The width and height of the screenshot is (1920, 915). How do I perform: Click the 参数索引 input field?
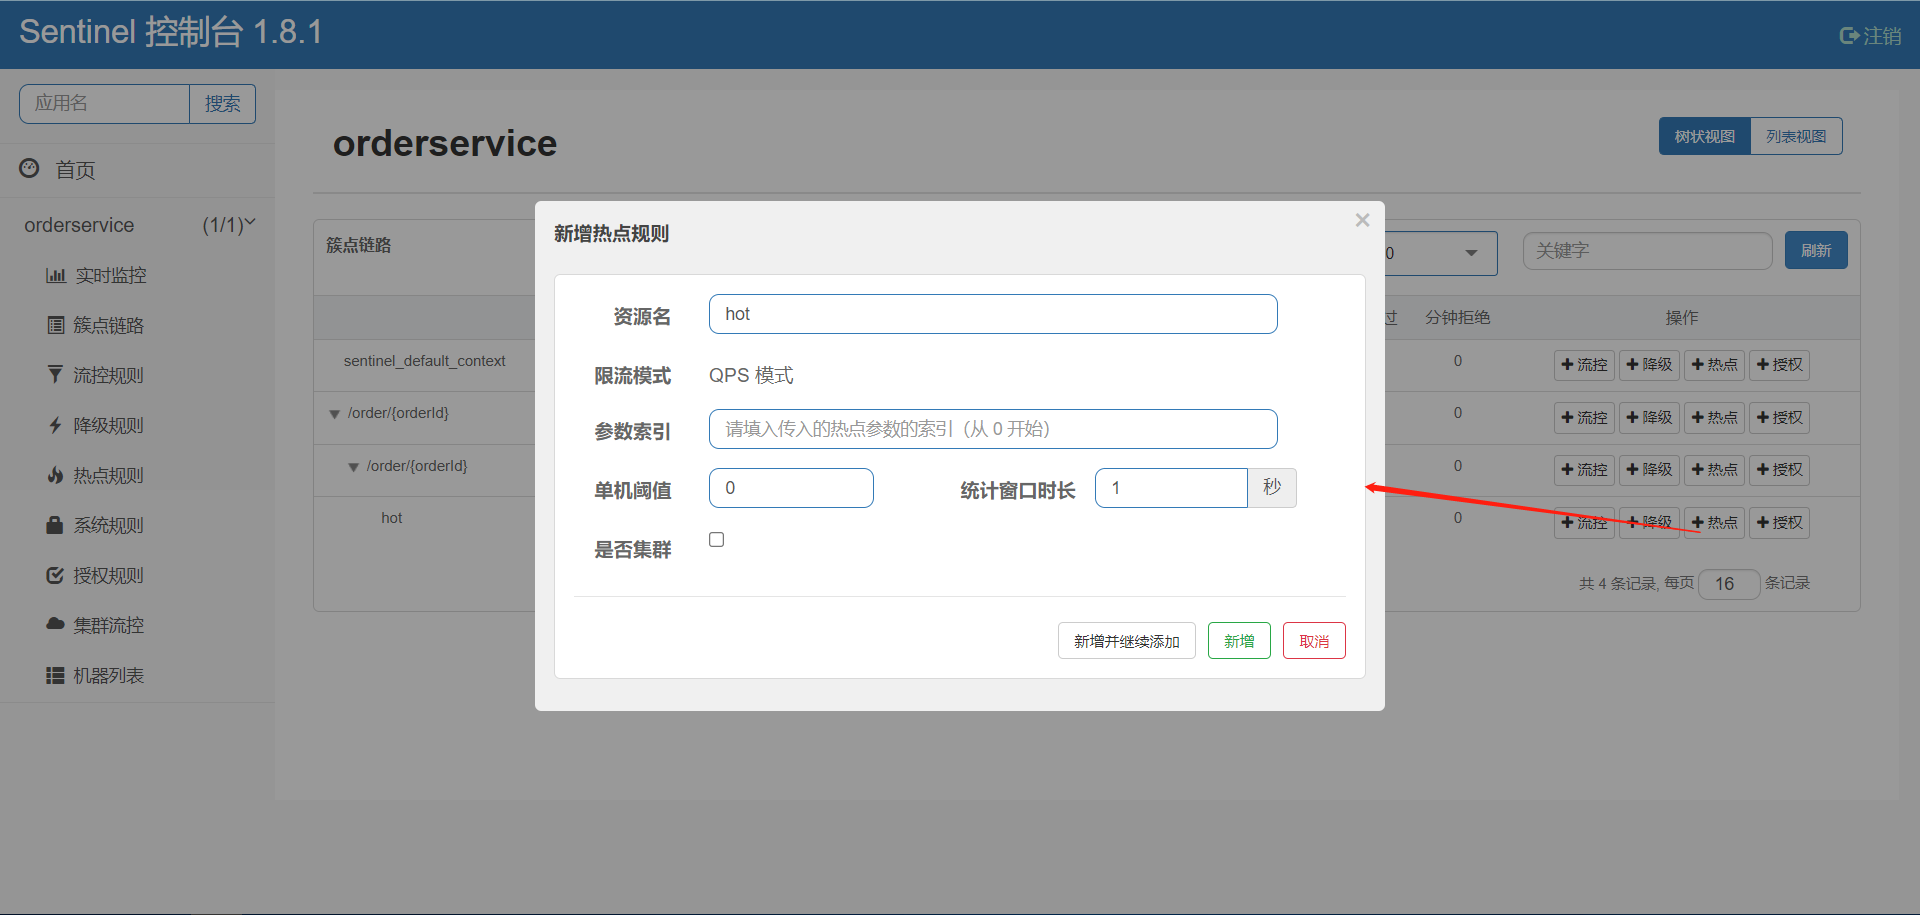point(993,429)
